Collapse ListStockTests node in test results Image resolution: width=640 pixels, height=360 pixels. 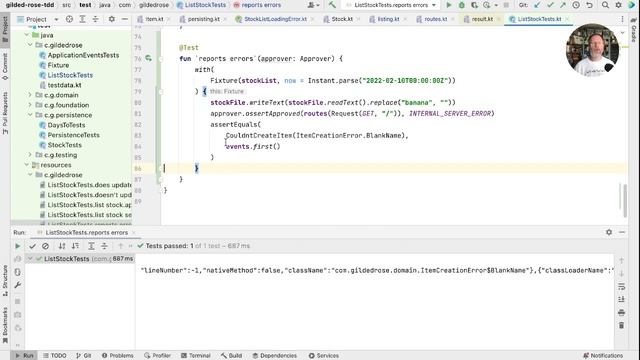tap(30, 259)
